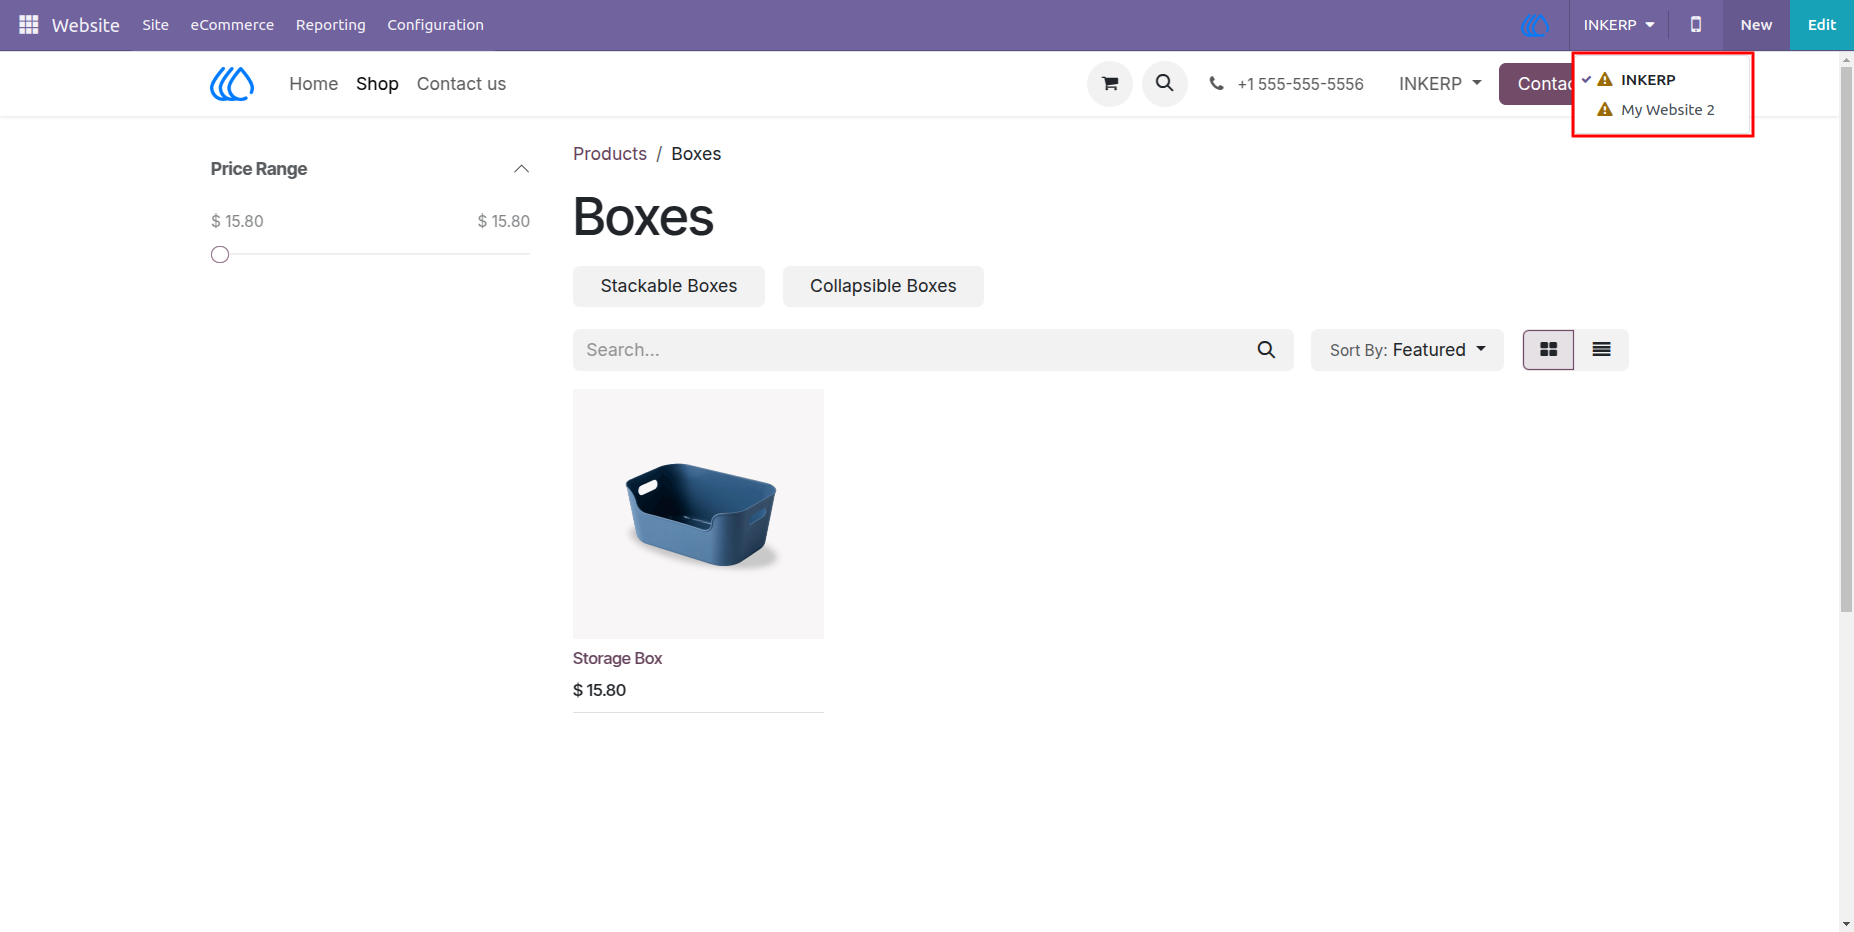Switch to list view layout
Viewport: 1854px width, 932px height.
click(x=1601, y=350)
